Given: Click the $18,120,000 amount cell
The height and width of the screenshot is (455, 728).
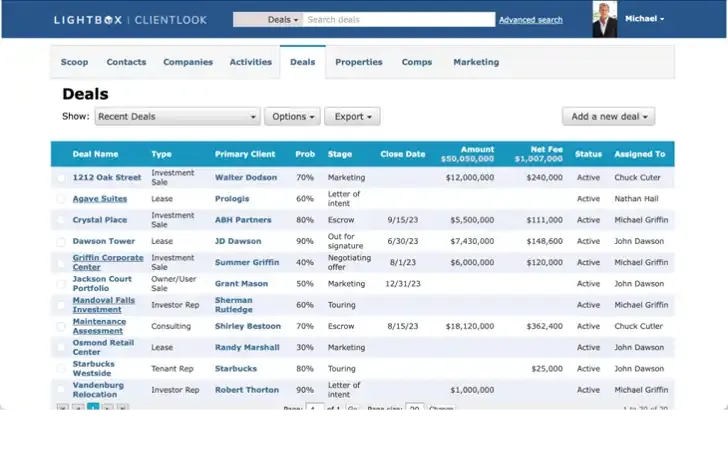Looking at the screenshot, I should (x=470, y=326).
